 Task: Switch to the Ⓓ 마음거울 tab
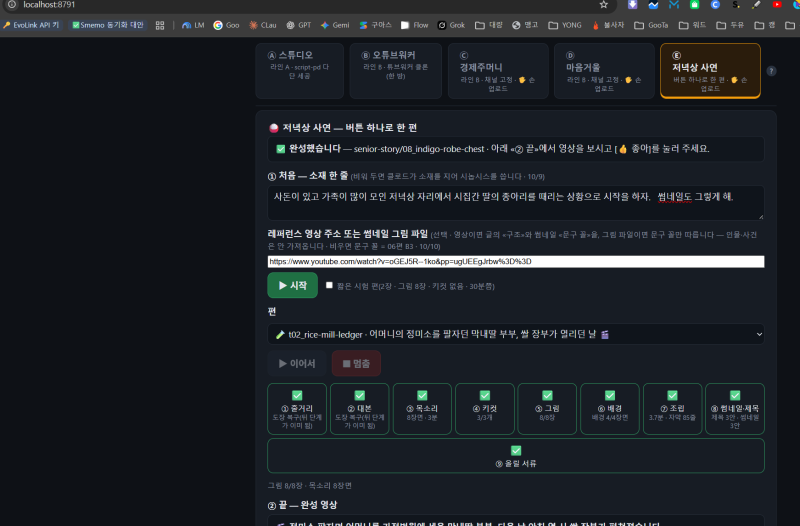click(x=604, y=70)
